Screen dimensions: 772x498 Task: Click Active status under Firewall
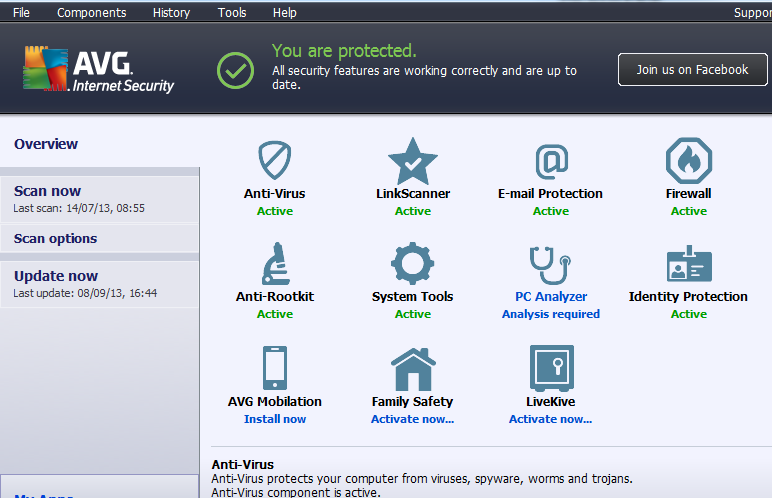689,211
